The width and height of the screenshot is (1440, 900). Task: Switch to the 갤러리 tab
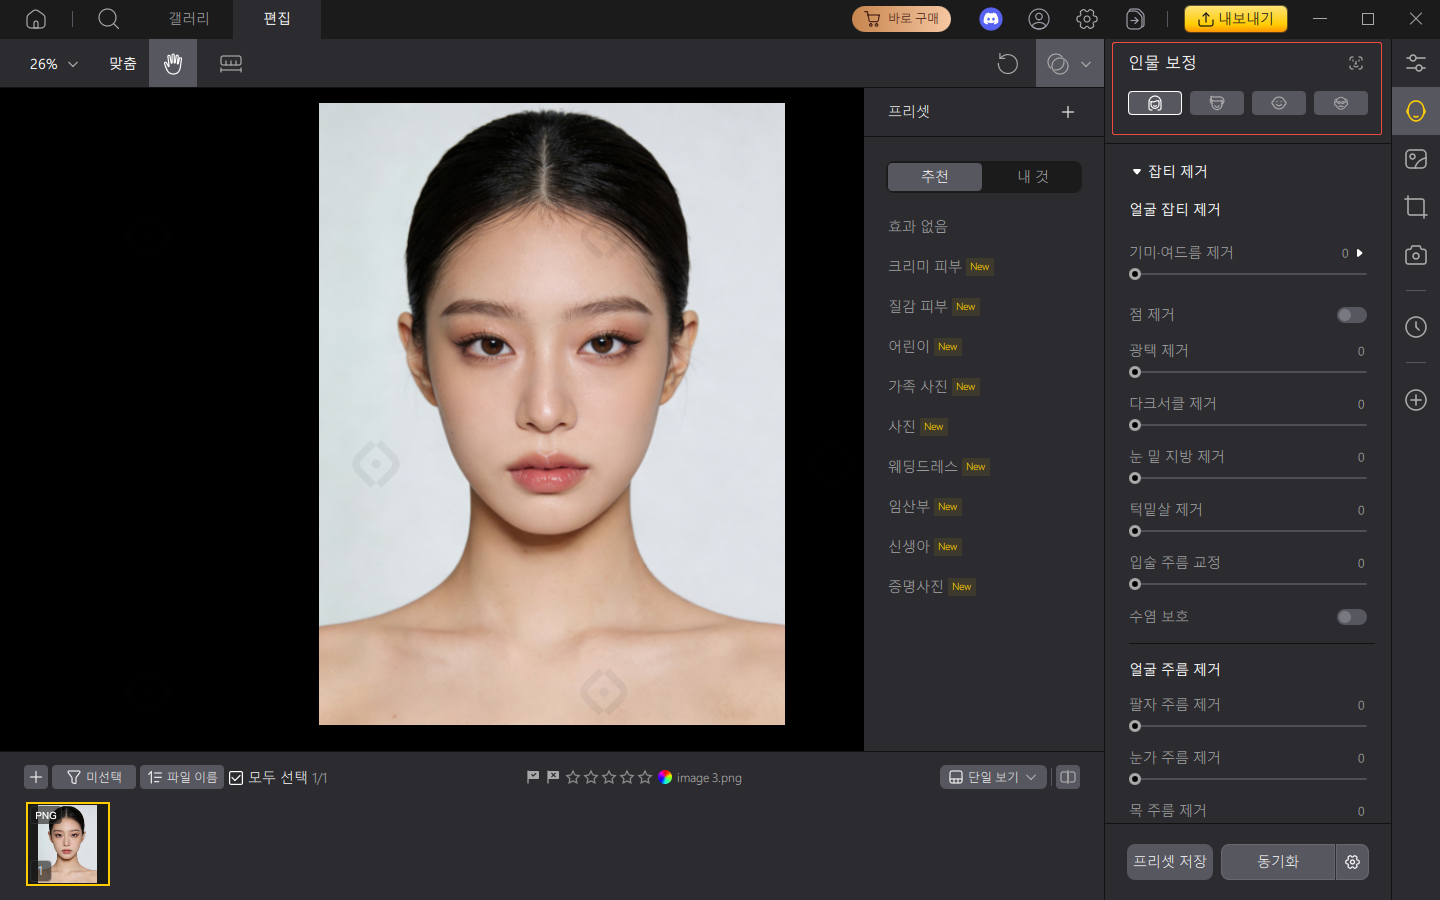click(188, 18)
